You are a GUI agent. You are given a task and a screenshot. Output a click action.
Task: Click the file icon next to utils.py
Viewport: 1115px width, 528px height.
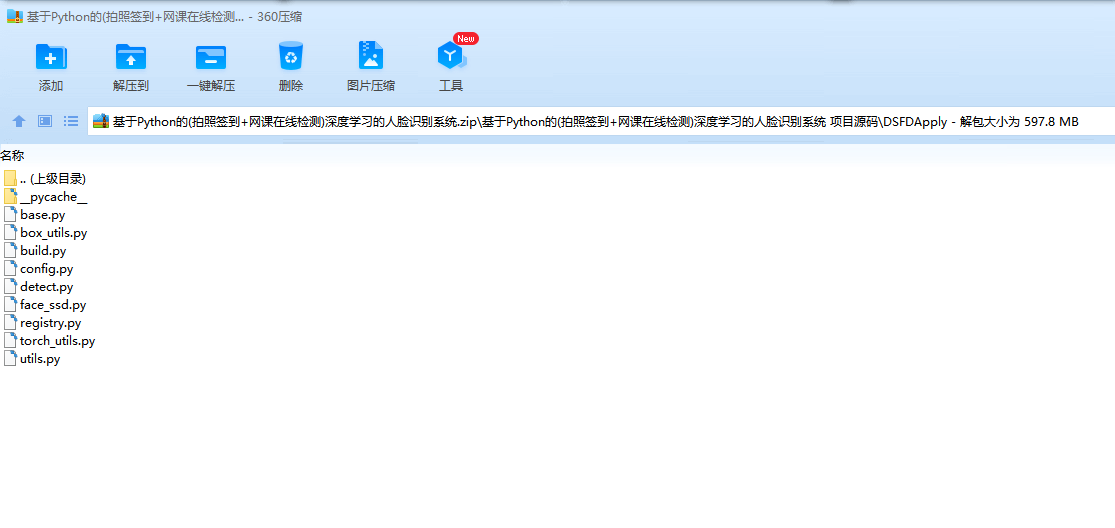(x=10, y=359)
